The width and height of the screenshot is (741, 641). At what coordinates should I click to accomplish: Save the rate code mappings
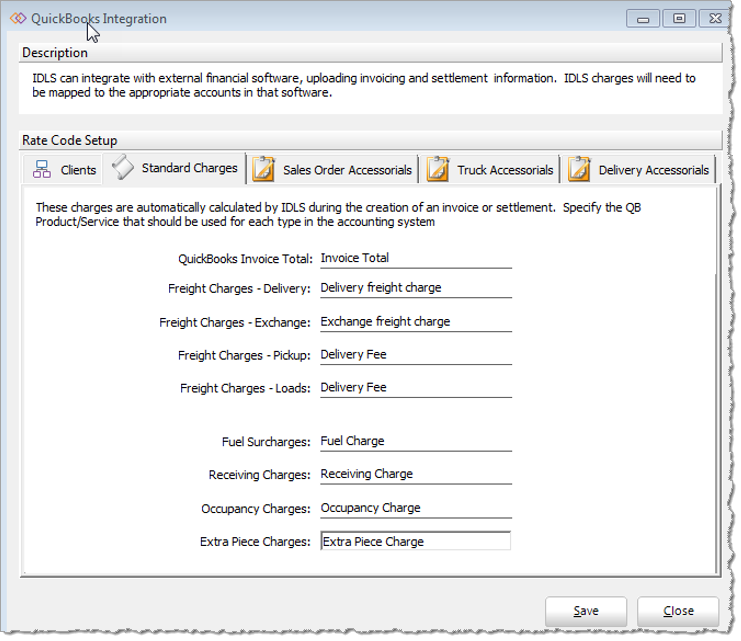[x=586, y=611]
